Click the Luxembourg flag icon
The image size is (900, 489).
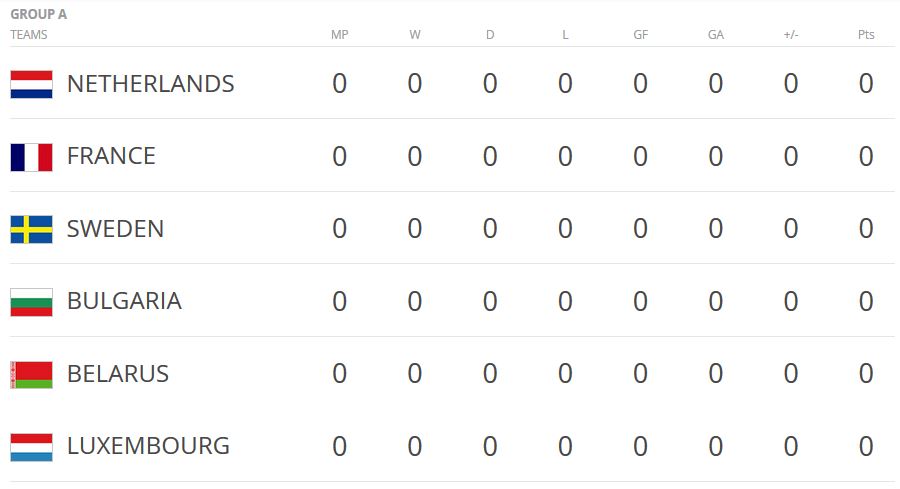tap(31, 447)
